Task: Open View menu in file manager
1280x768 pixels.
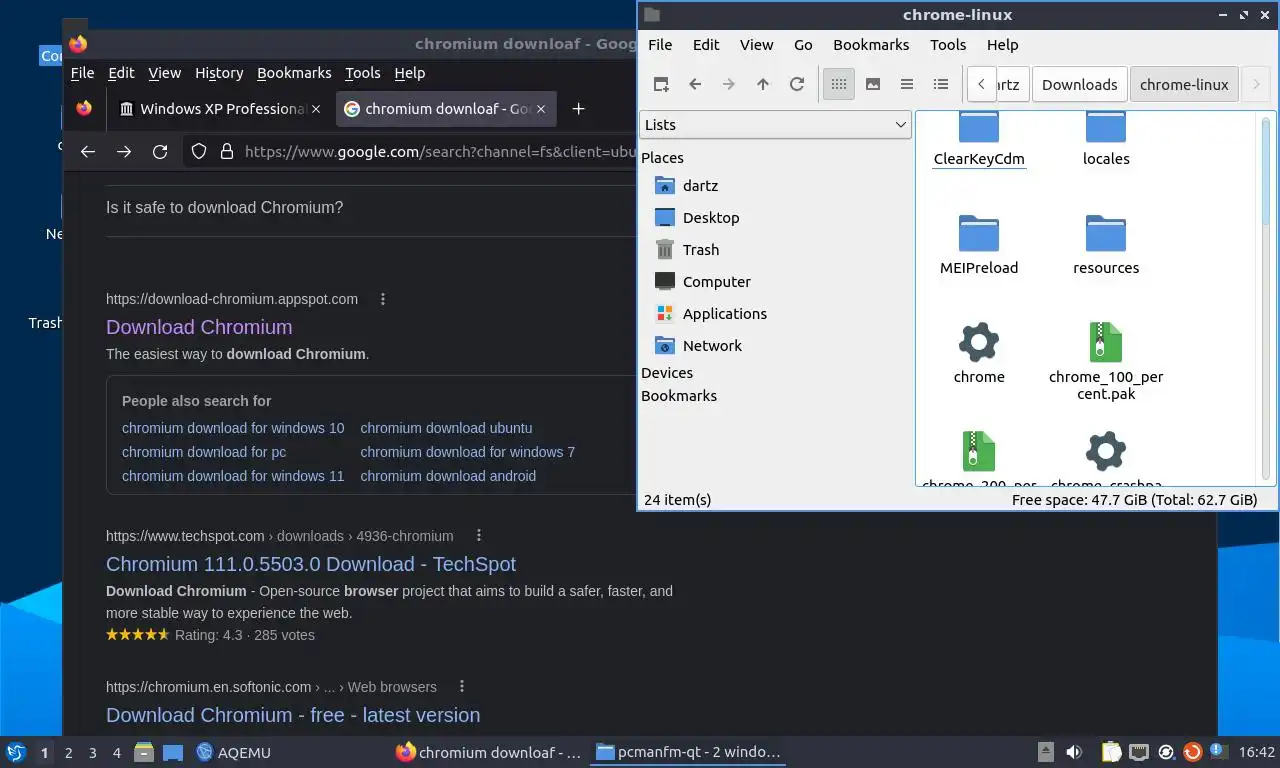Action: pyautogui.click(x=756, y=44)
